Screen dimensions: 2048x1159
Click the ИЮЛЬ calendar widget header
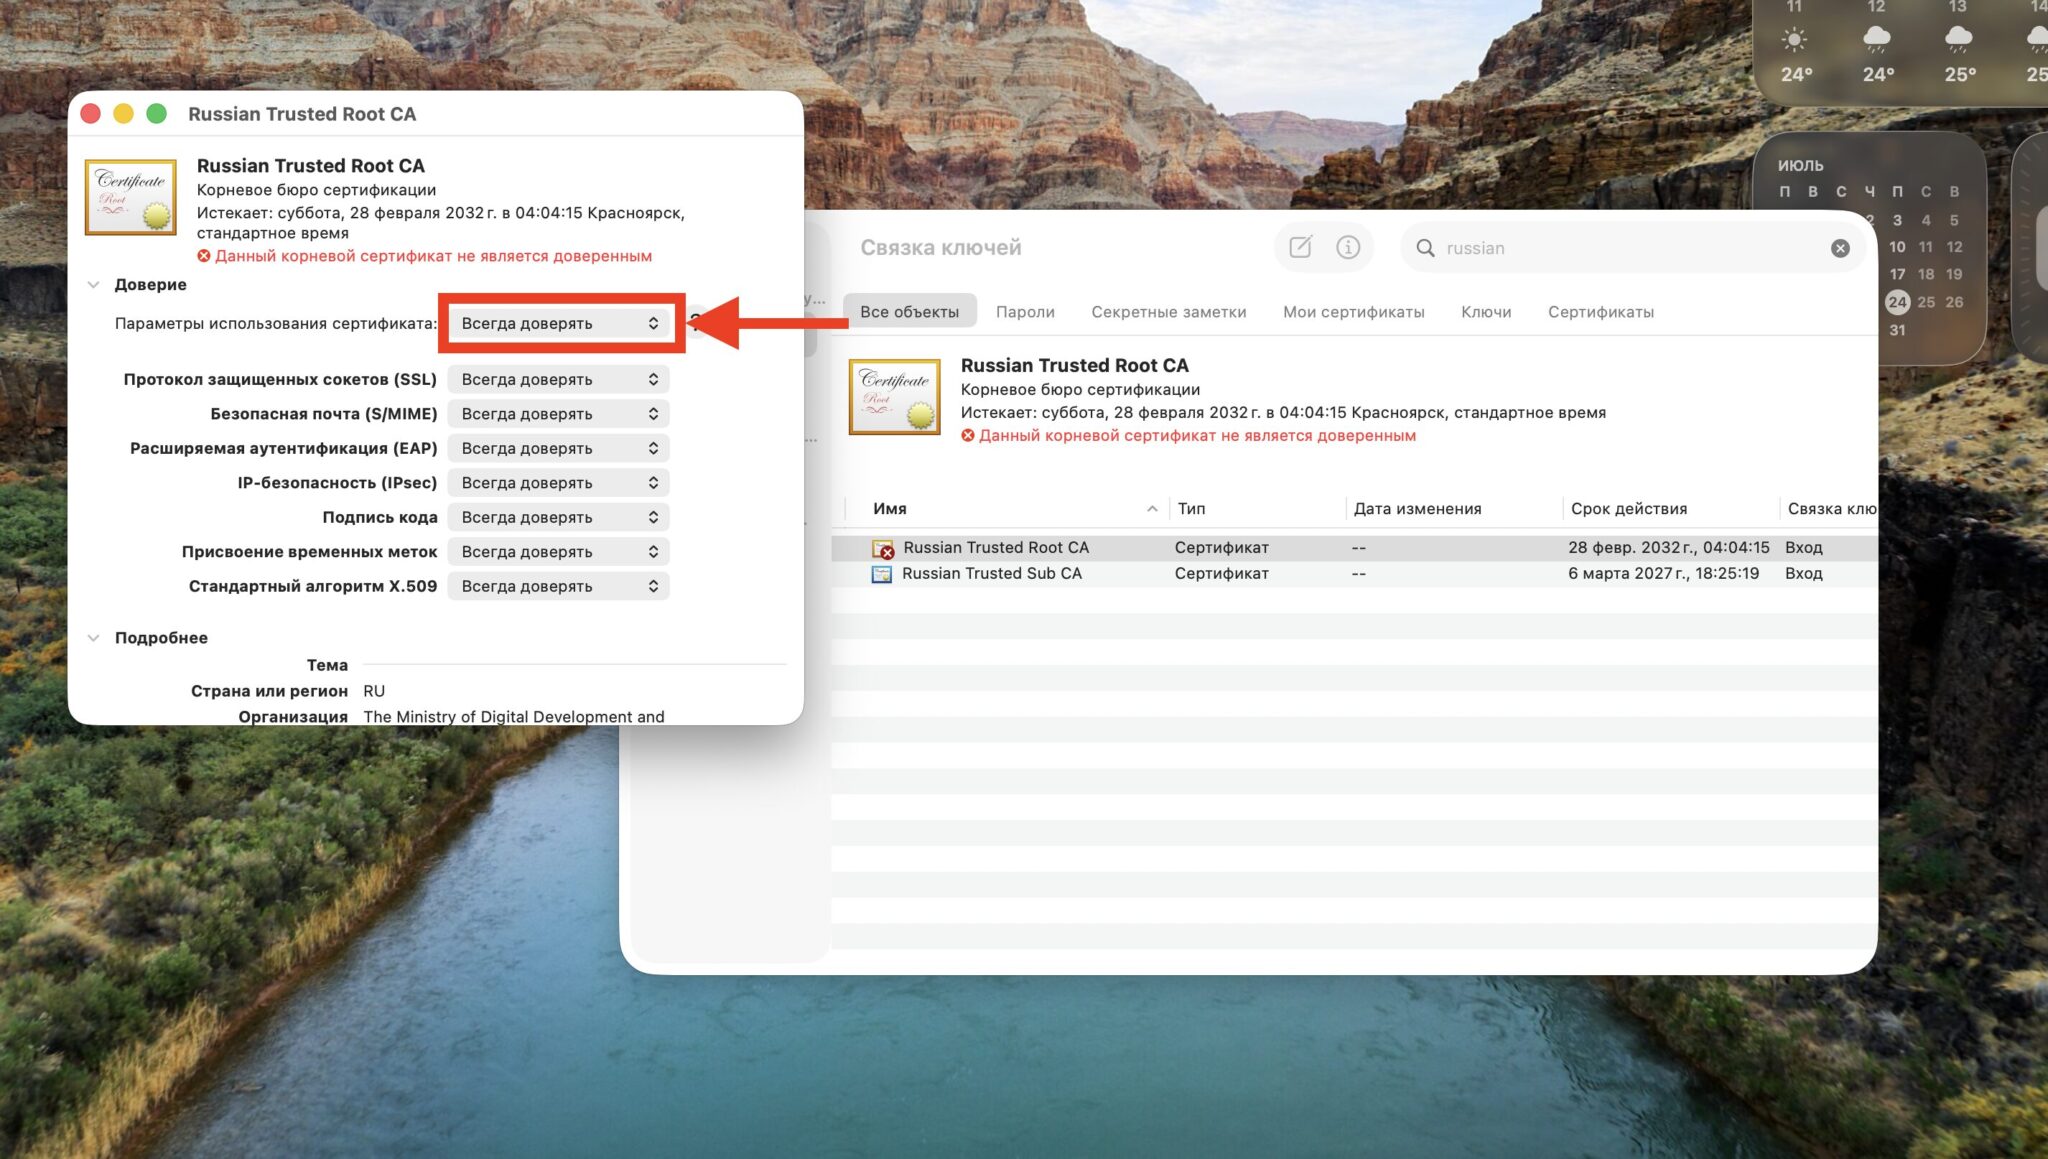click(1800, 166)
